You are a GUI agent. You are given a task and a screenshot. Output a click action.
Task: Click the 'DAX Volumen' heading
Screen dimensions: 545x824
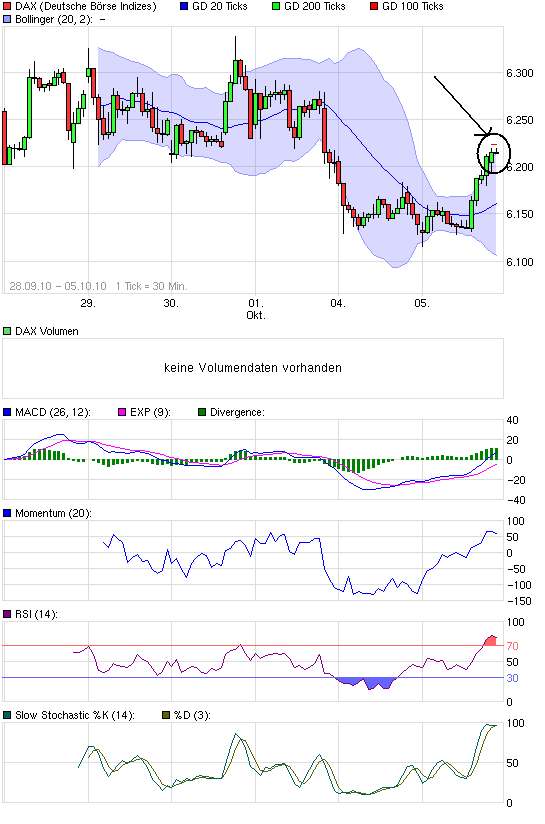(x=47, y=332)
